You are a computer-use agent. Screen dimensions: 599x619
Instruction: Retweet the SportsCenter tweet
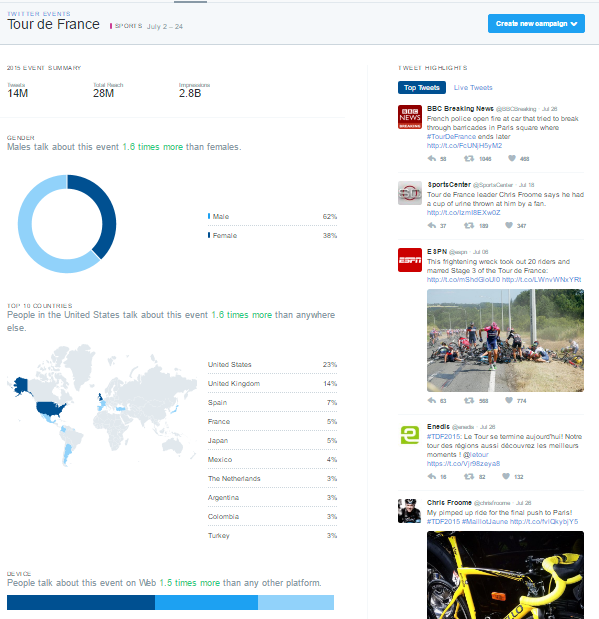[x=469, y=225]
